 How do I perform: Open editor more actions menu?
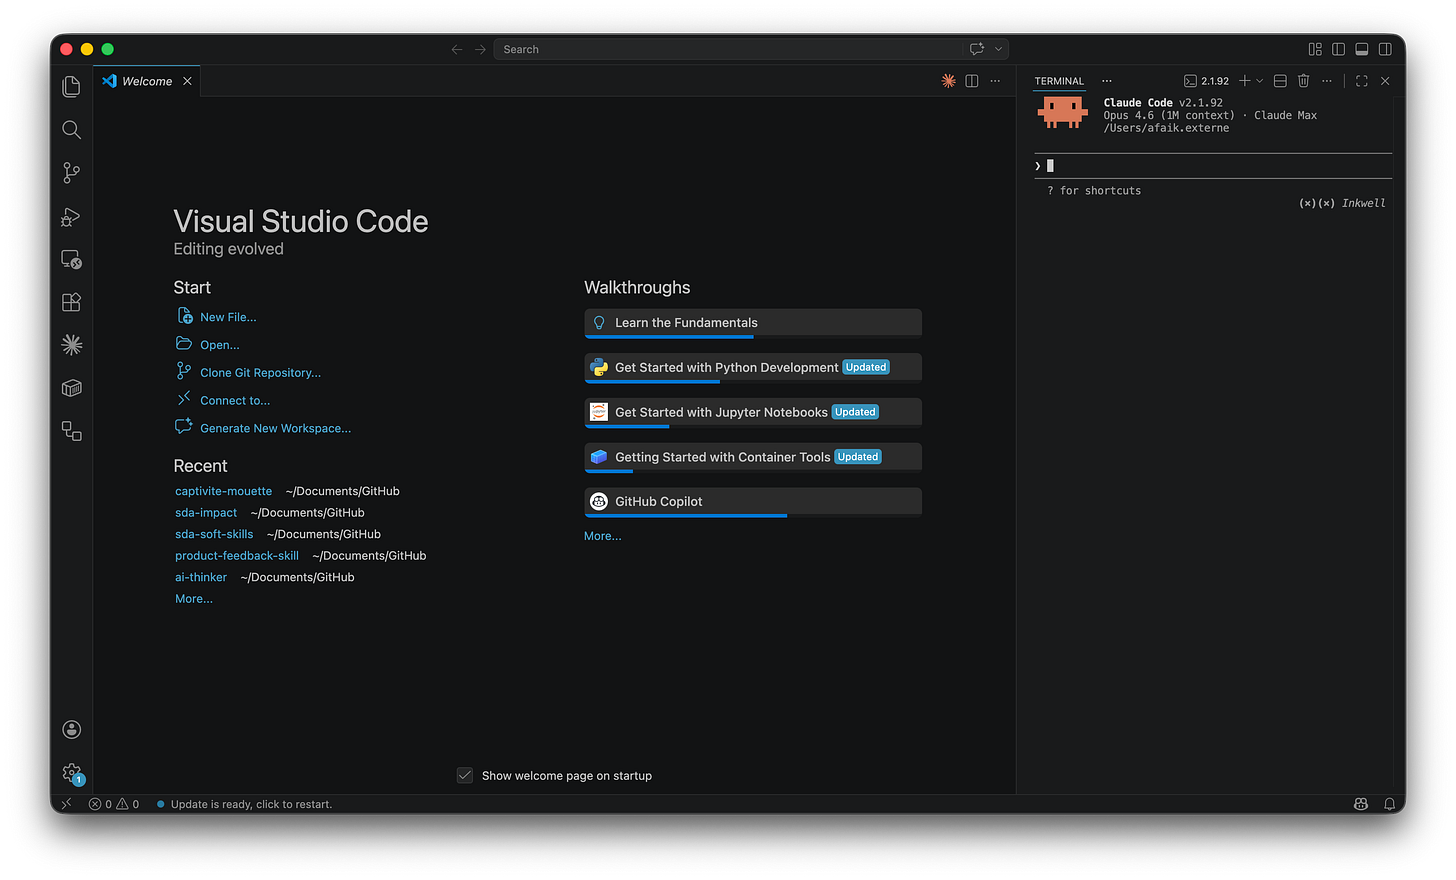(x=995, y=81)
